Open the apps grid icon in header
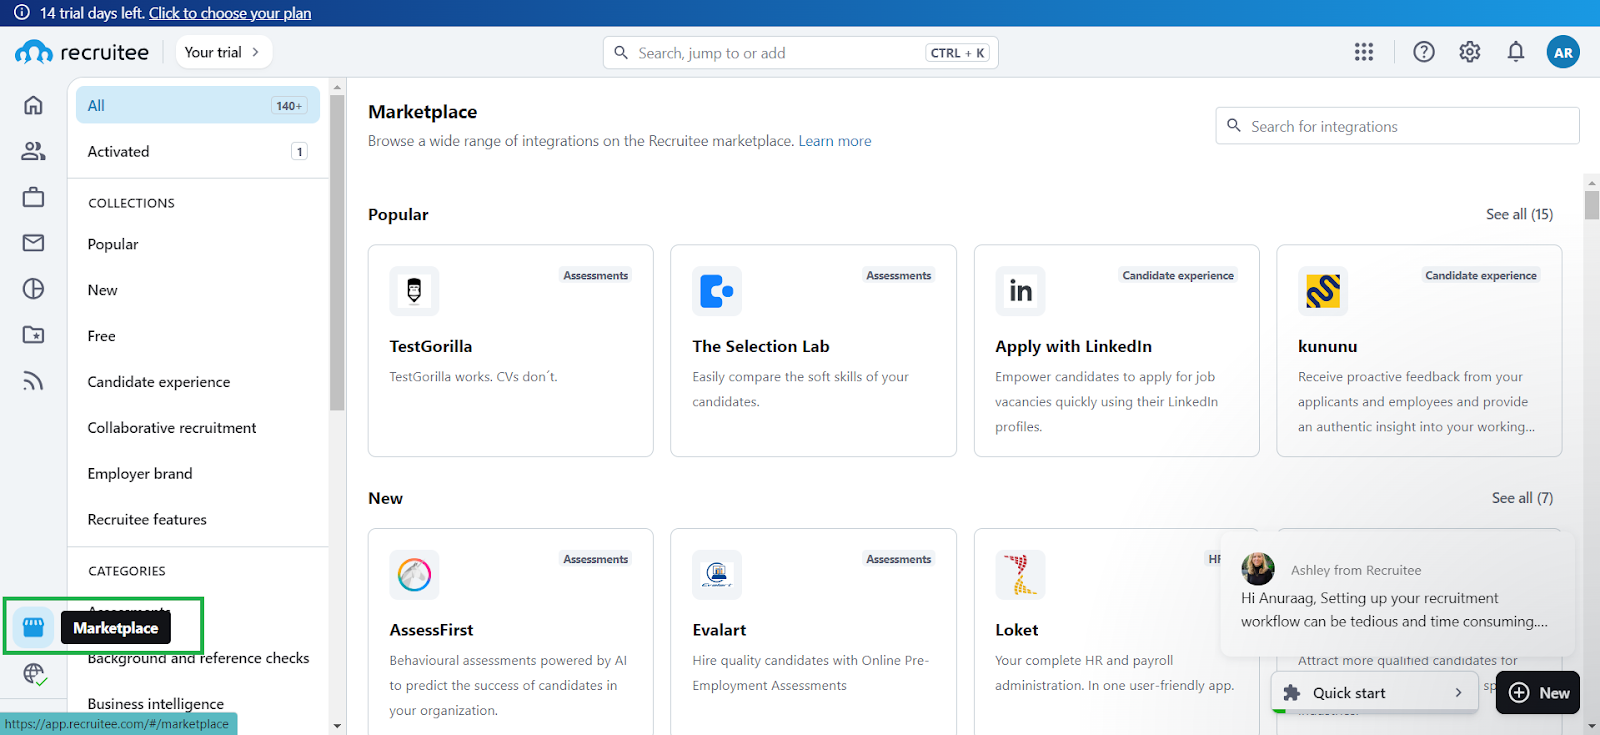Screen dimensions: 1600x735 (x=1364, y=52)
